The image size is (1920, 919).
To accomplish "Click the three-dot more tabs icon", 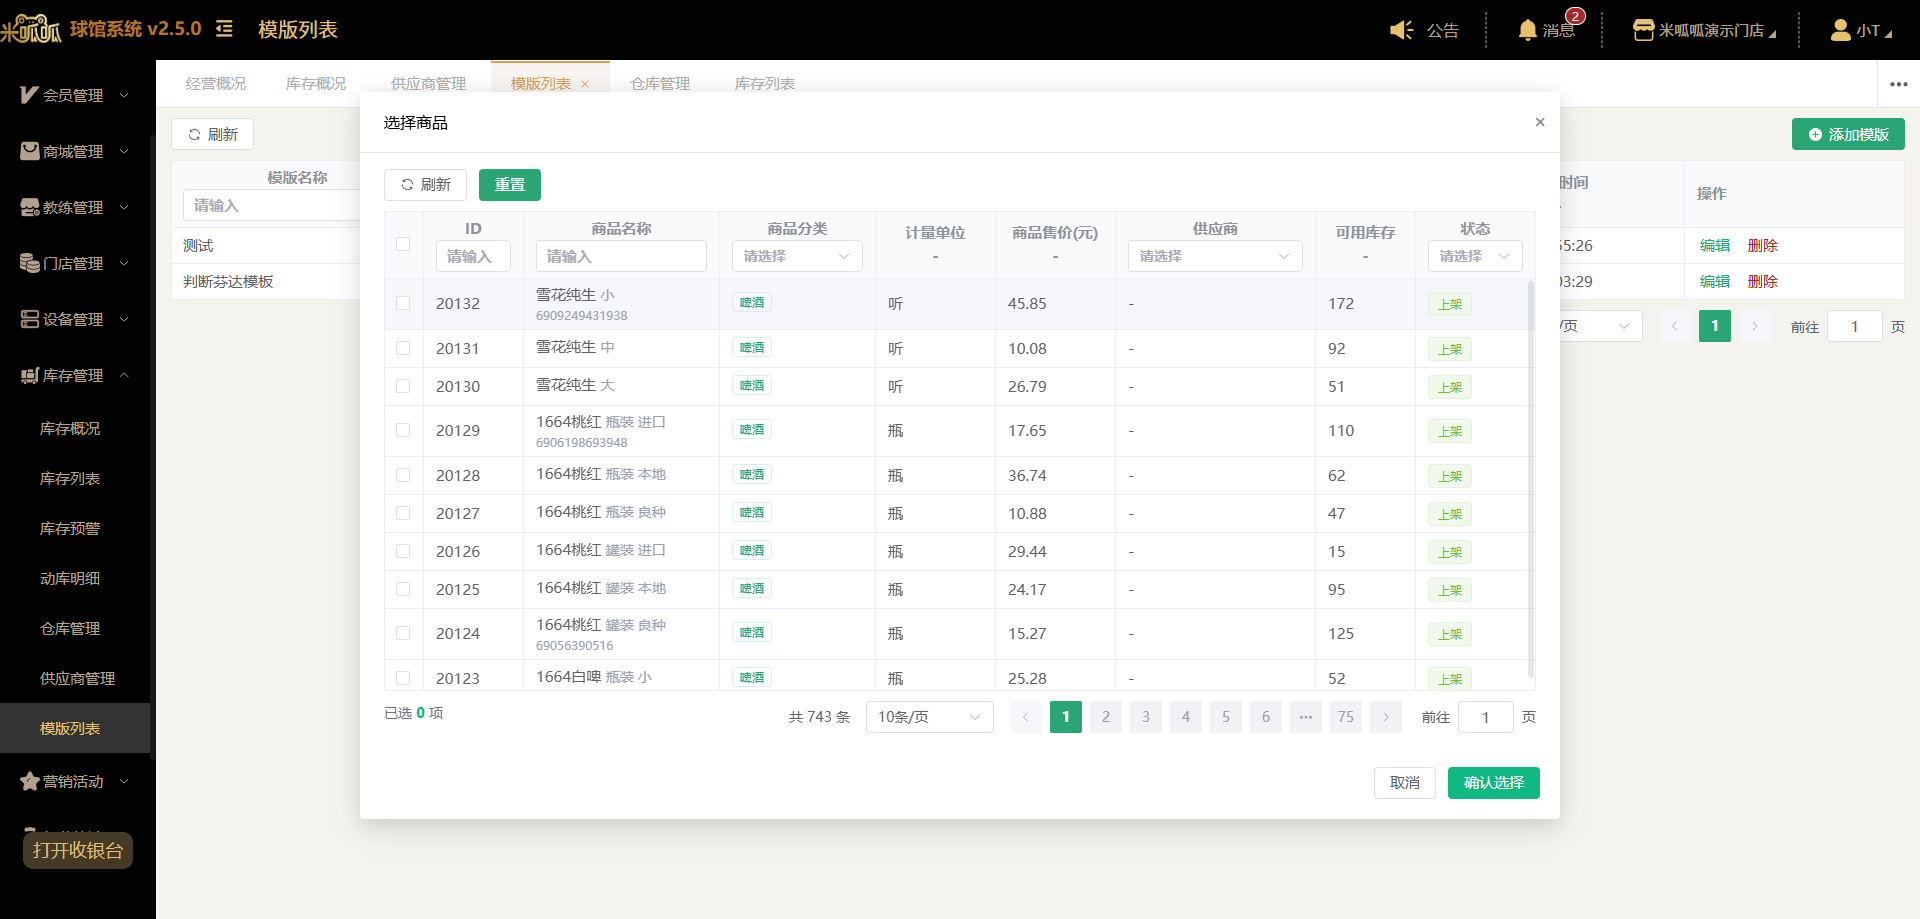I will pos(1899,84).
